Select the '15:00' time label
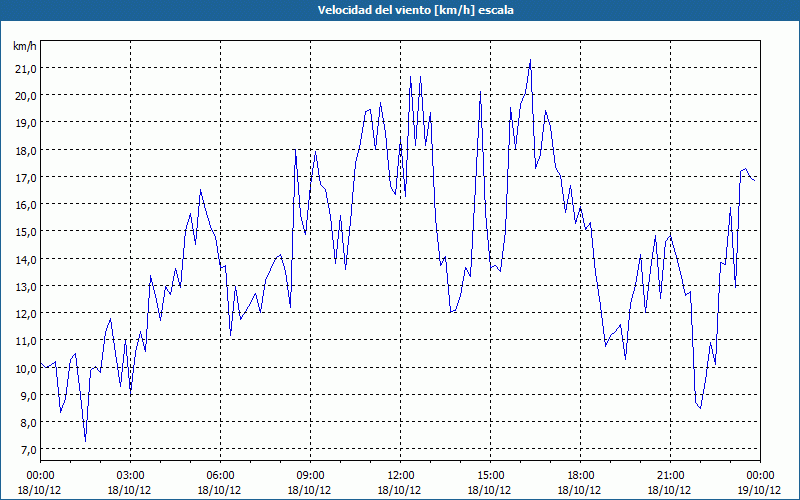Viewport: 800px width, 500px height. [x=490, y=476]
